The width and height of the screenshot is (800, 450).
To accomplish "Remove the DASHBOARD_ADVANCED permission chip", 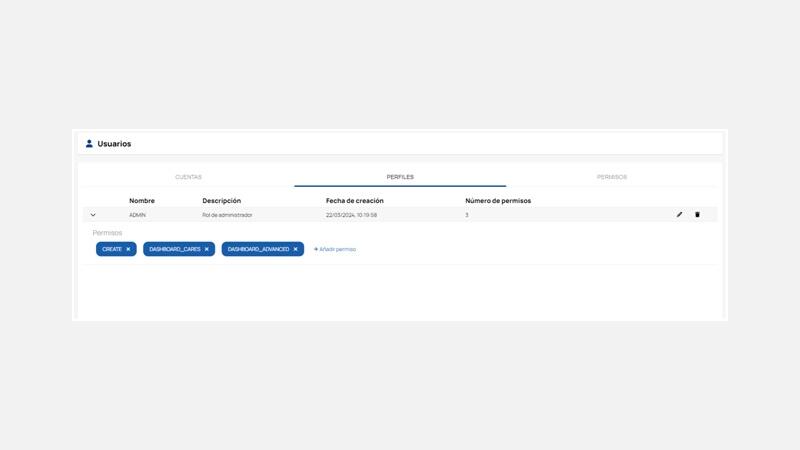I will tap(295, 249).
